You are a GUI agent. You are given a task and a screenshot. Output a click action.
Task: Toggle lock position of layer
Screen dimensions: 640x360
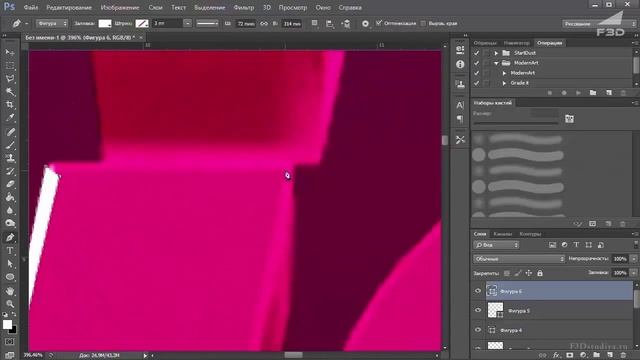529,273
